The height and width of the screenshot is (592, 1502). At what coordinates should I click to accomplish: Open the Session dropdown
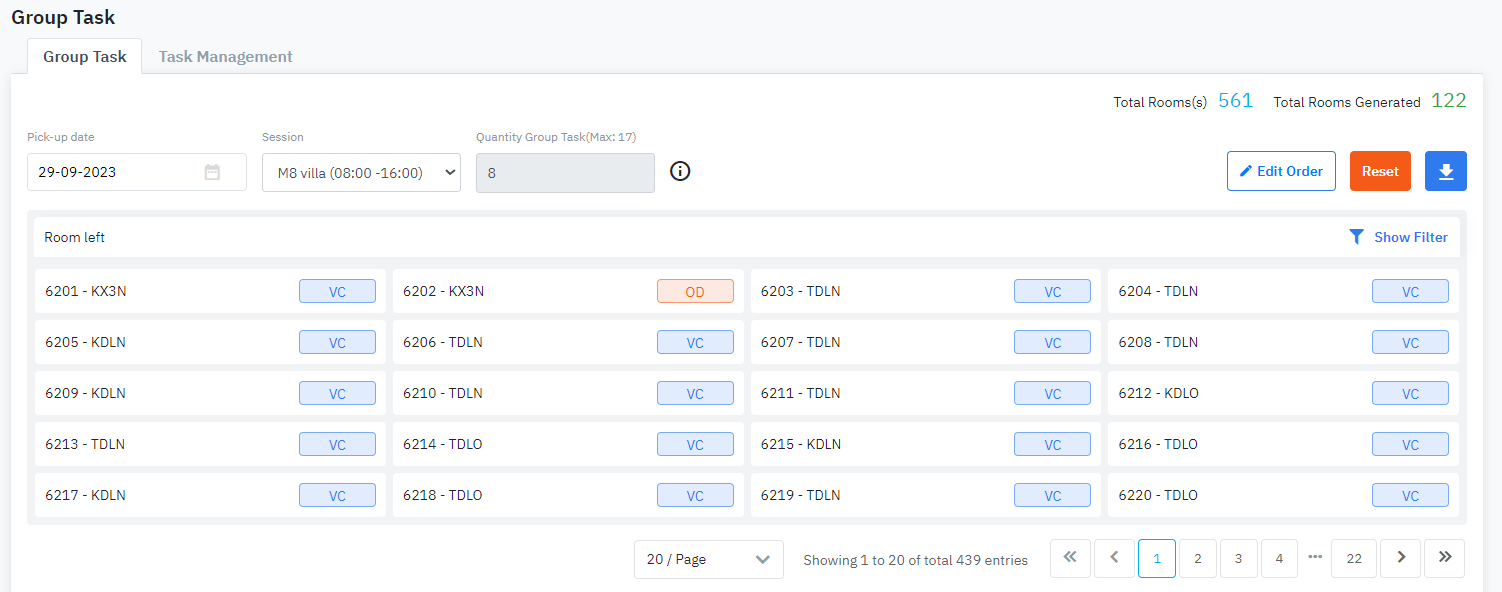point(361,172)
